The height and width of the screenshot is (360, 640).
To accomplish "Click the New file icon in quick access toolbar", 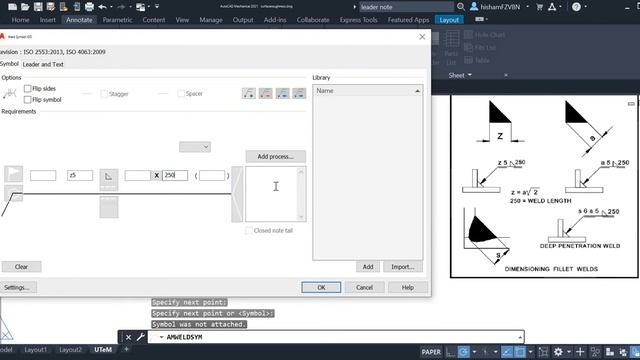I will click(x=12, y=7).
